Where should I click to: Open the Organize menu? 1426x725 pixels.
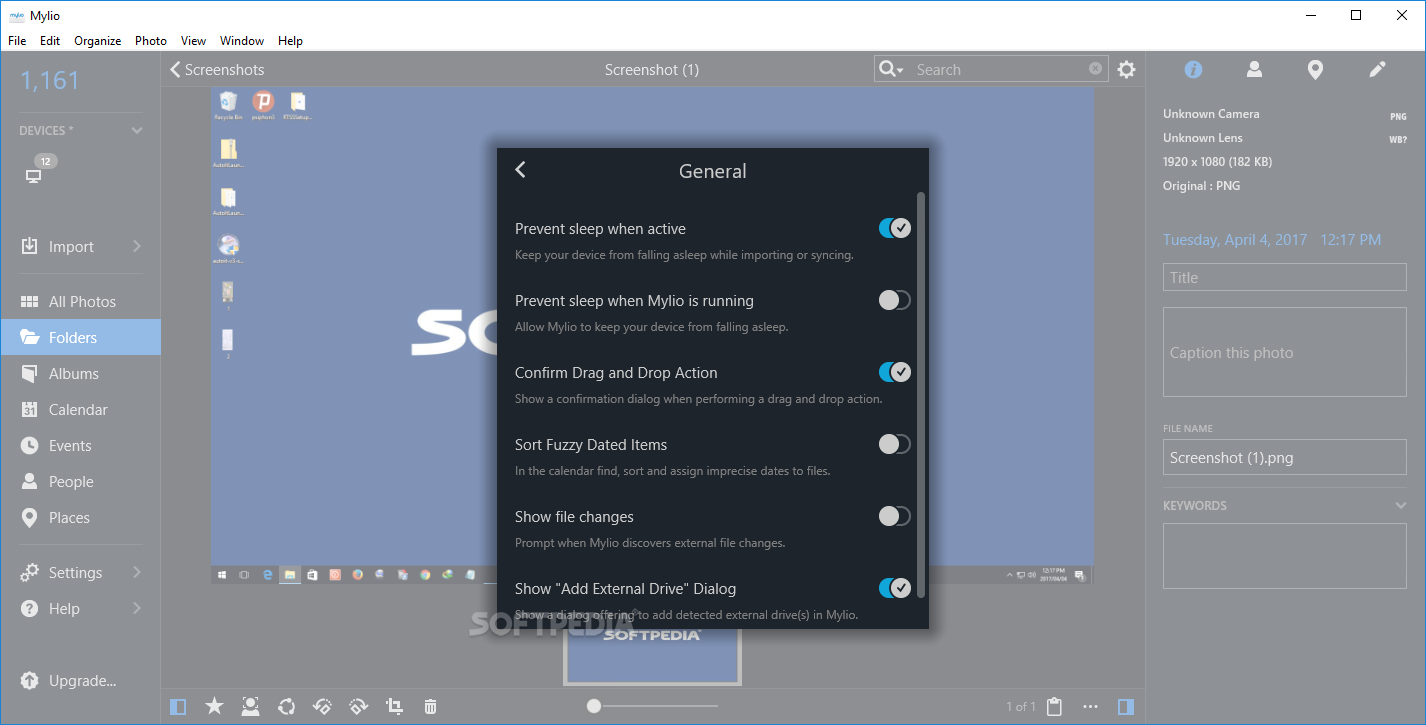tap(98, 41)
